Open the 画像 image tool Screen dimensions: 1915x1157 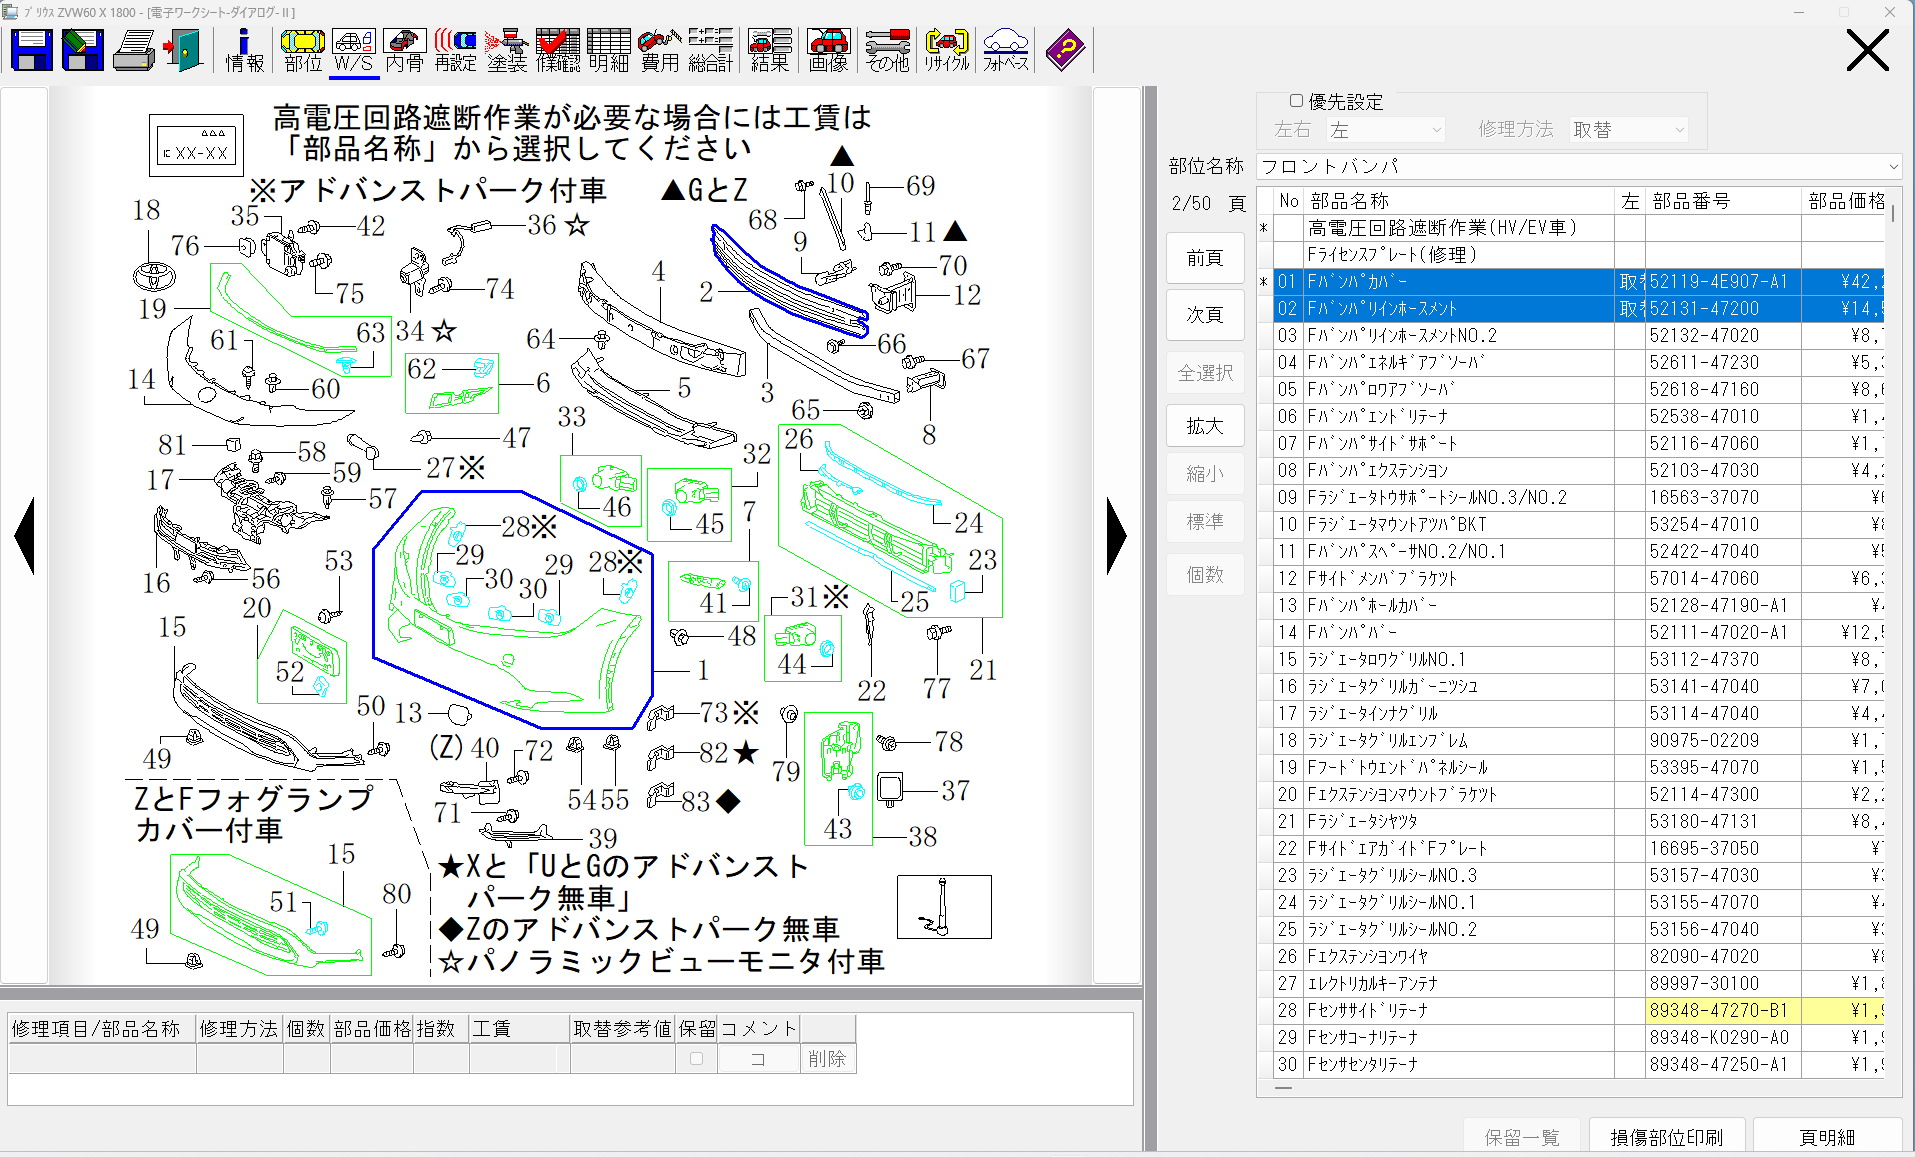[828, 50]
